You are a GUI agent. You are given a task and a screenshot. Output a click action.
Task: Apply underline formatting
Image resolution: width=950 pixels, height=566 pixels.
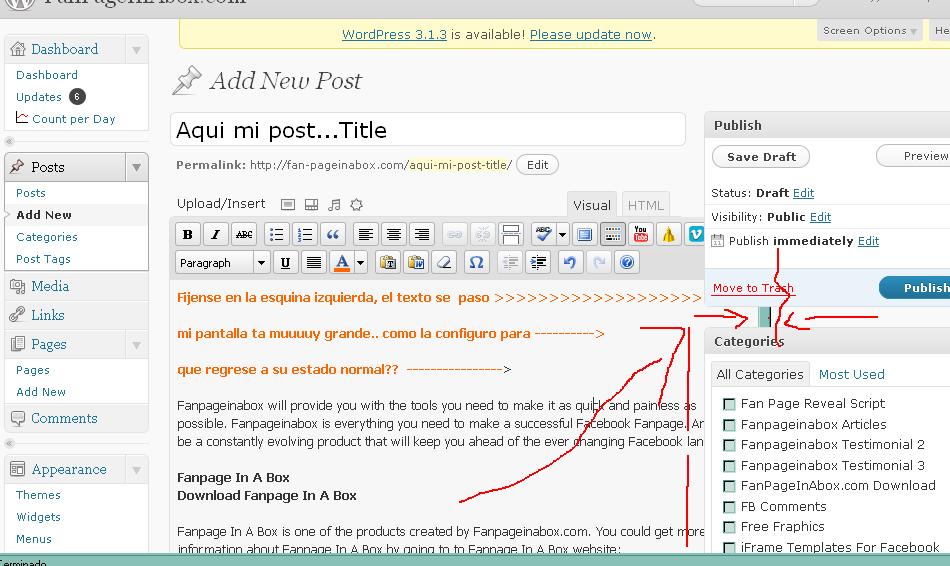pos(285,263)
